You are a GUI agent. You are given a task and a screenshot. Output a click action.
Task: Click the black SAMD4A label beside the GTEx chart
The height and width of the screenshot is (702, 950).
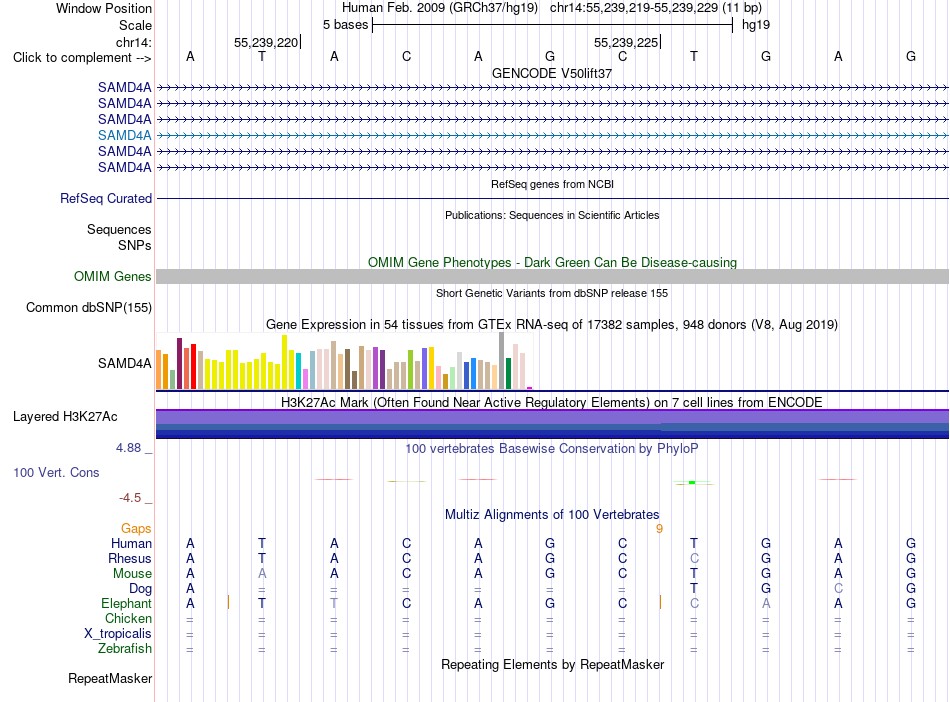click(124, 363)
